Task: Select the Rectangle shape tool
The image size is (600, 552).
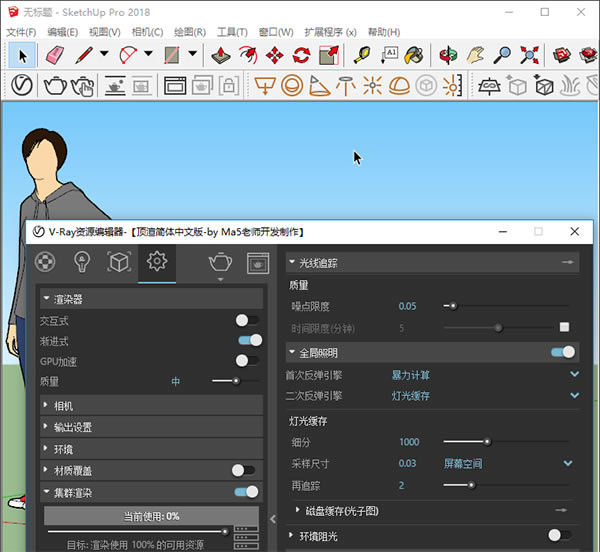Action: (172, 55)
